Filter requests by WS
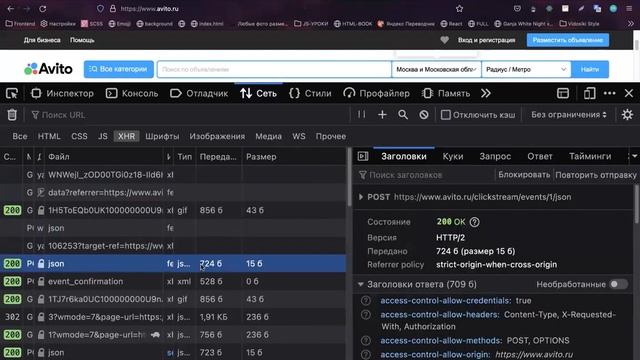 tap(299, 136)
